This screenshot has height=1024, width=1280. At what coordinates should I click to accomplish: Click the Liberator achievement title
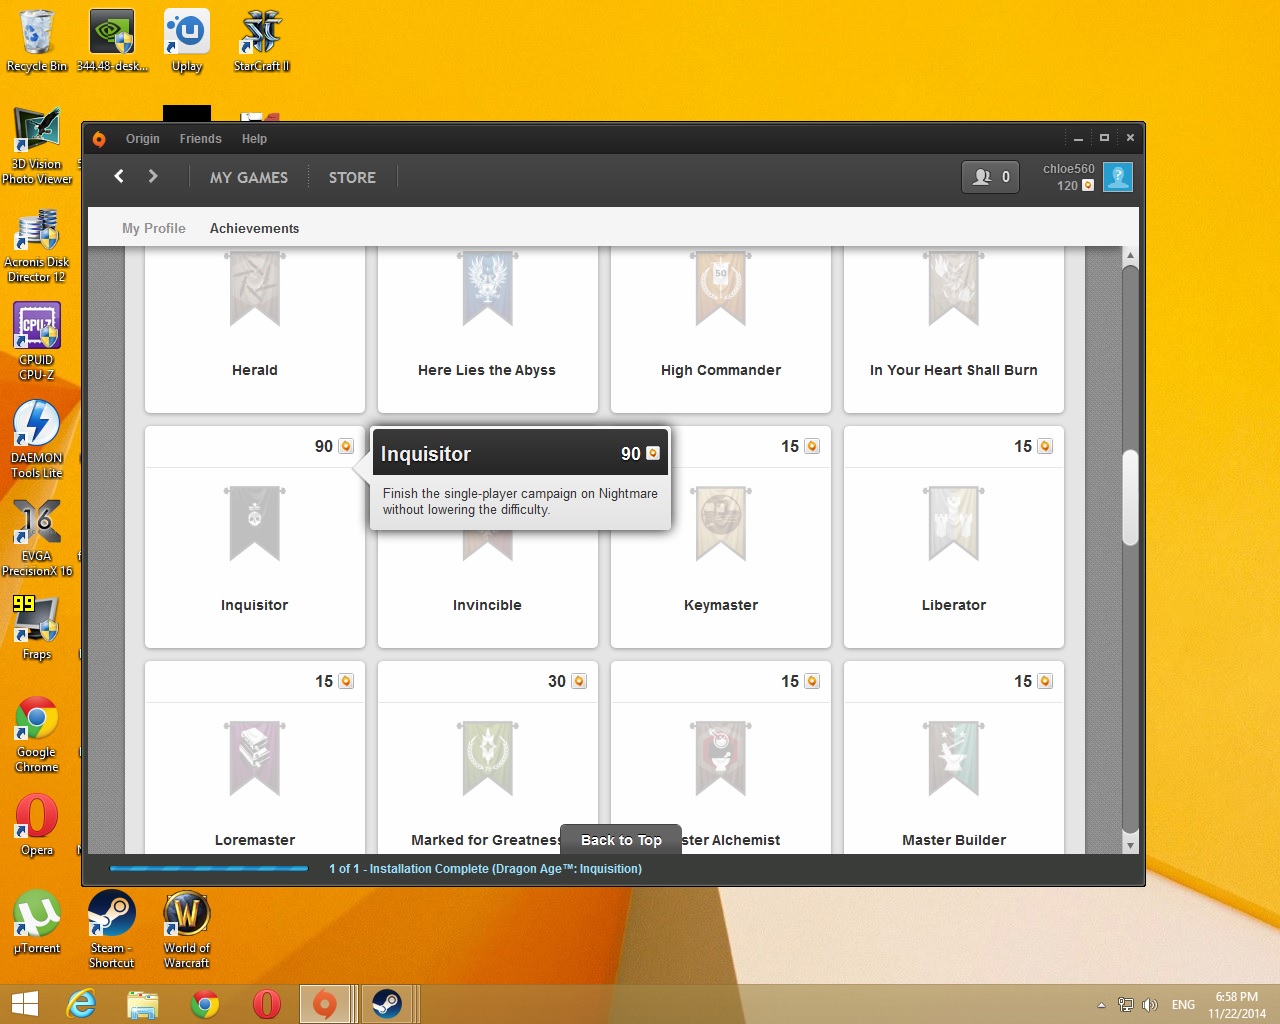(x=954, y=605)
